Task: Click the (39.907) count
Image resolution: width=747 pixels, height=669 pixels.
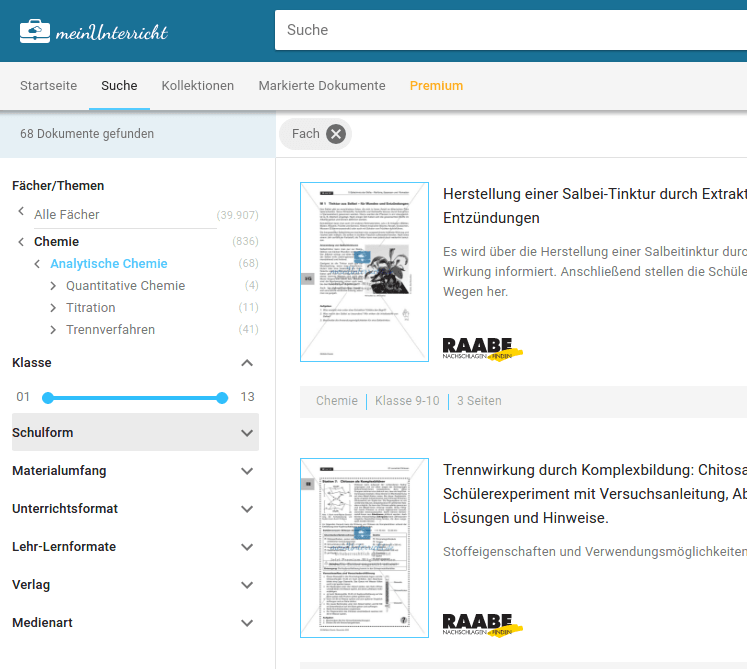Action: [x=237, y=215]
